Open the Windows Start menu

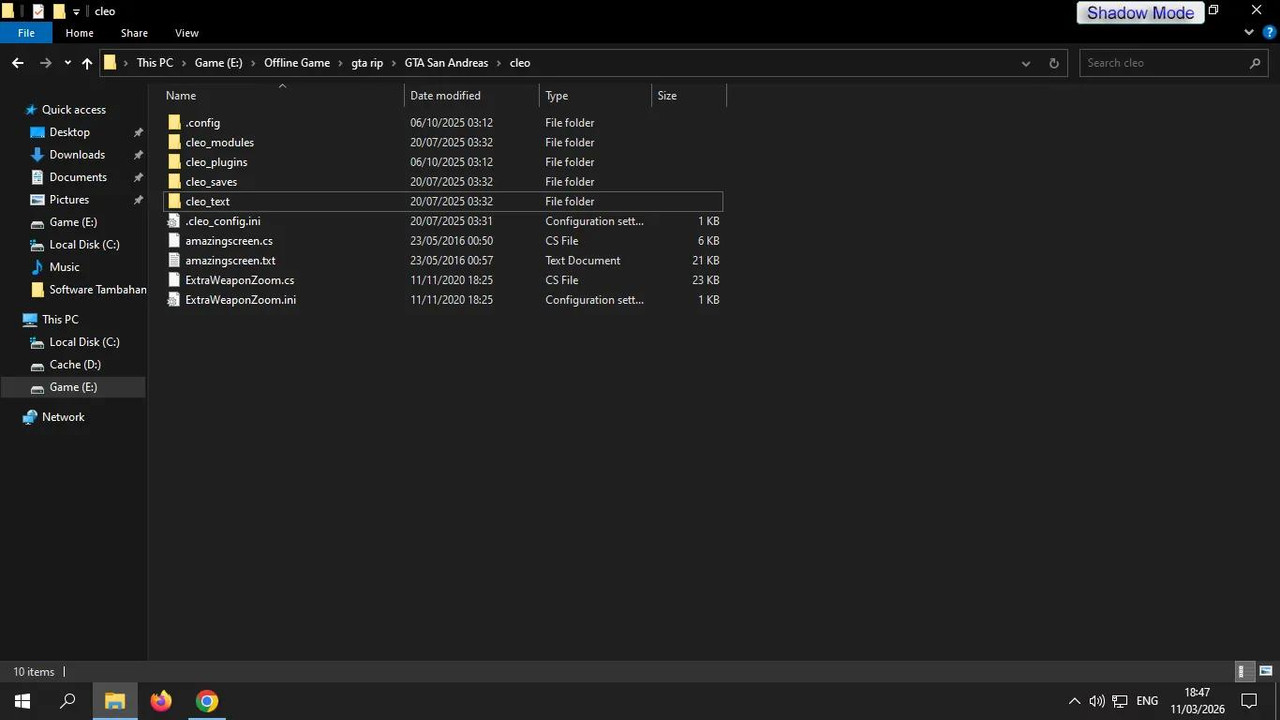coord(23,701)
